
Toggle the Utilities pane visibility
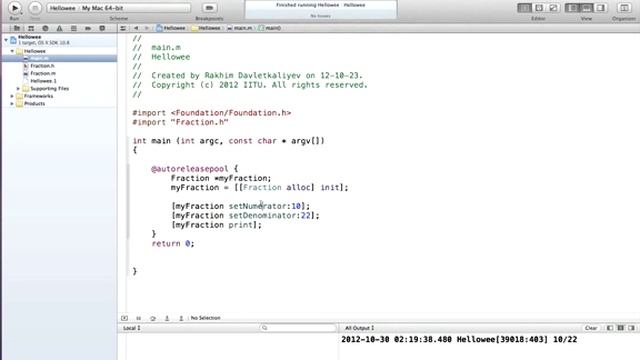coord(601,8)
